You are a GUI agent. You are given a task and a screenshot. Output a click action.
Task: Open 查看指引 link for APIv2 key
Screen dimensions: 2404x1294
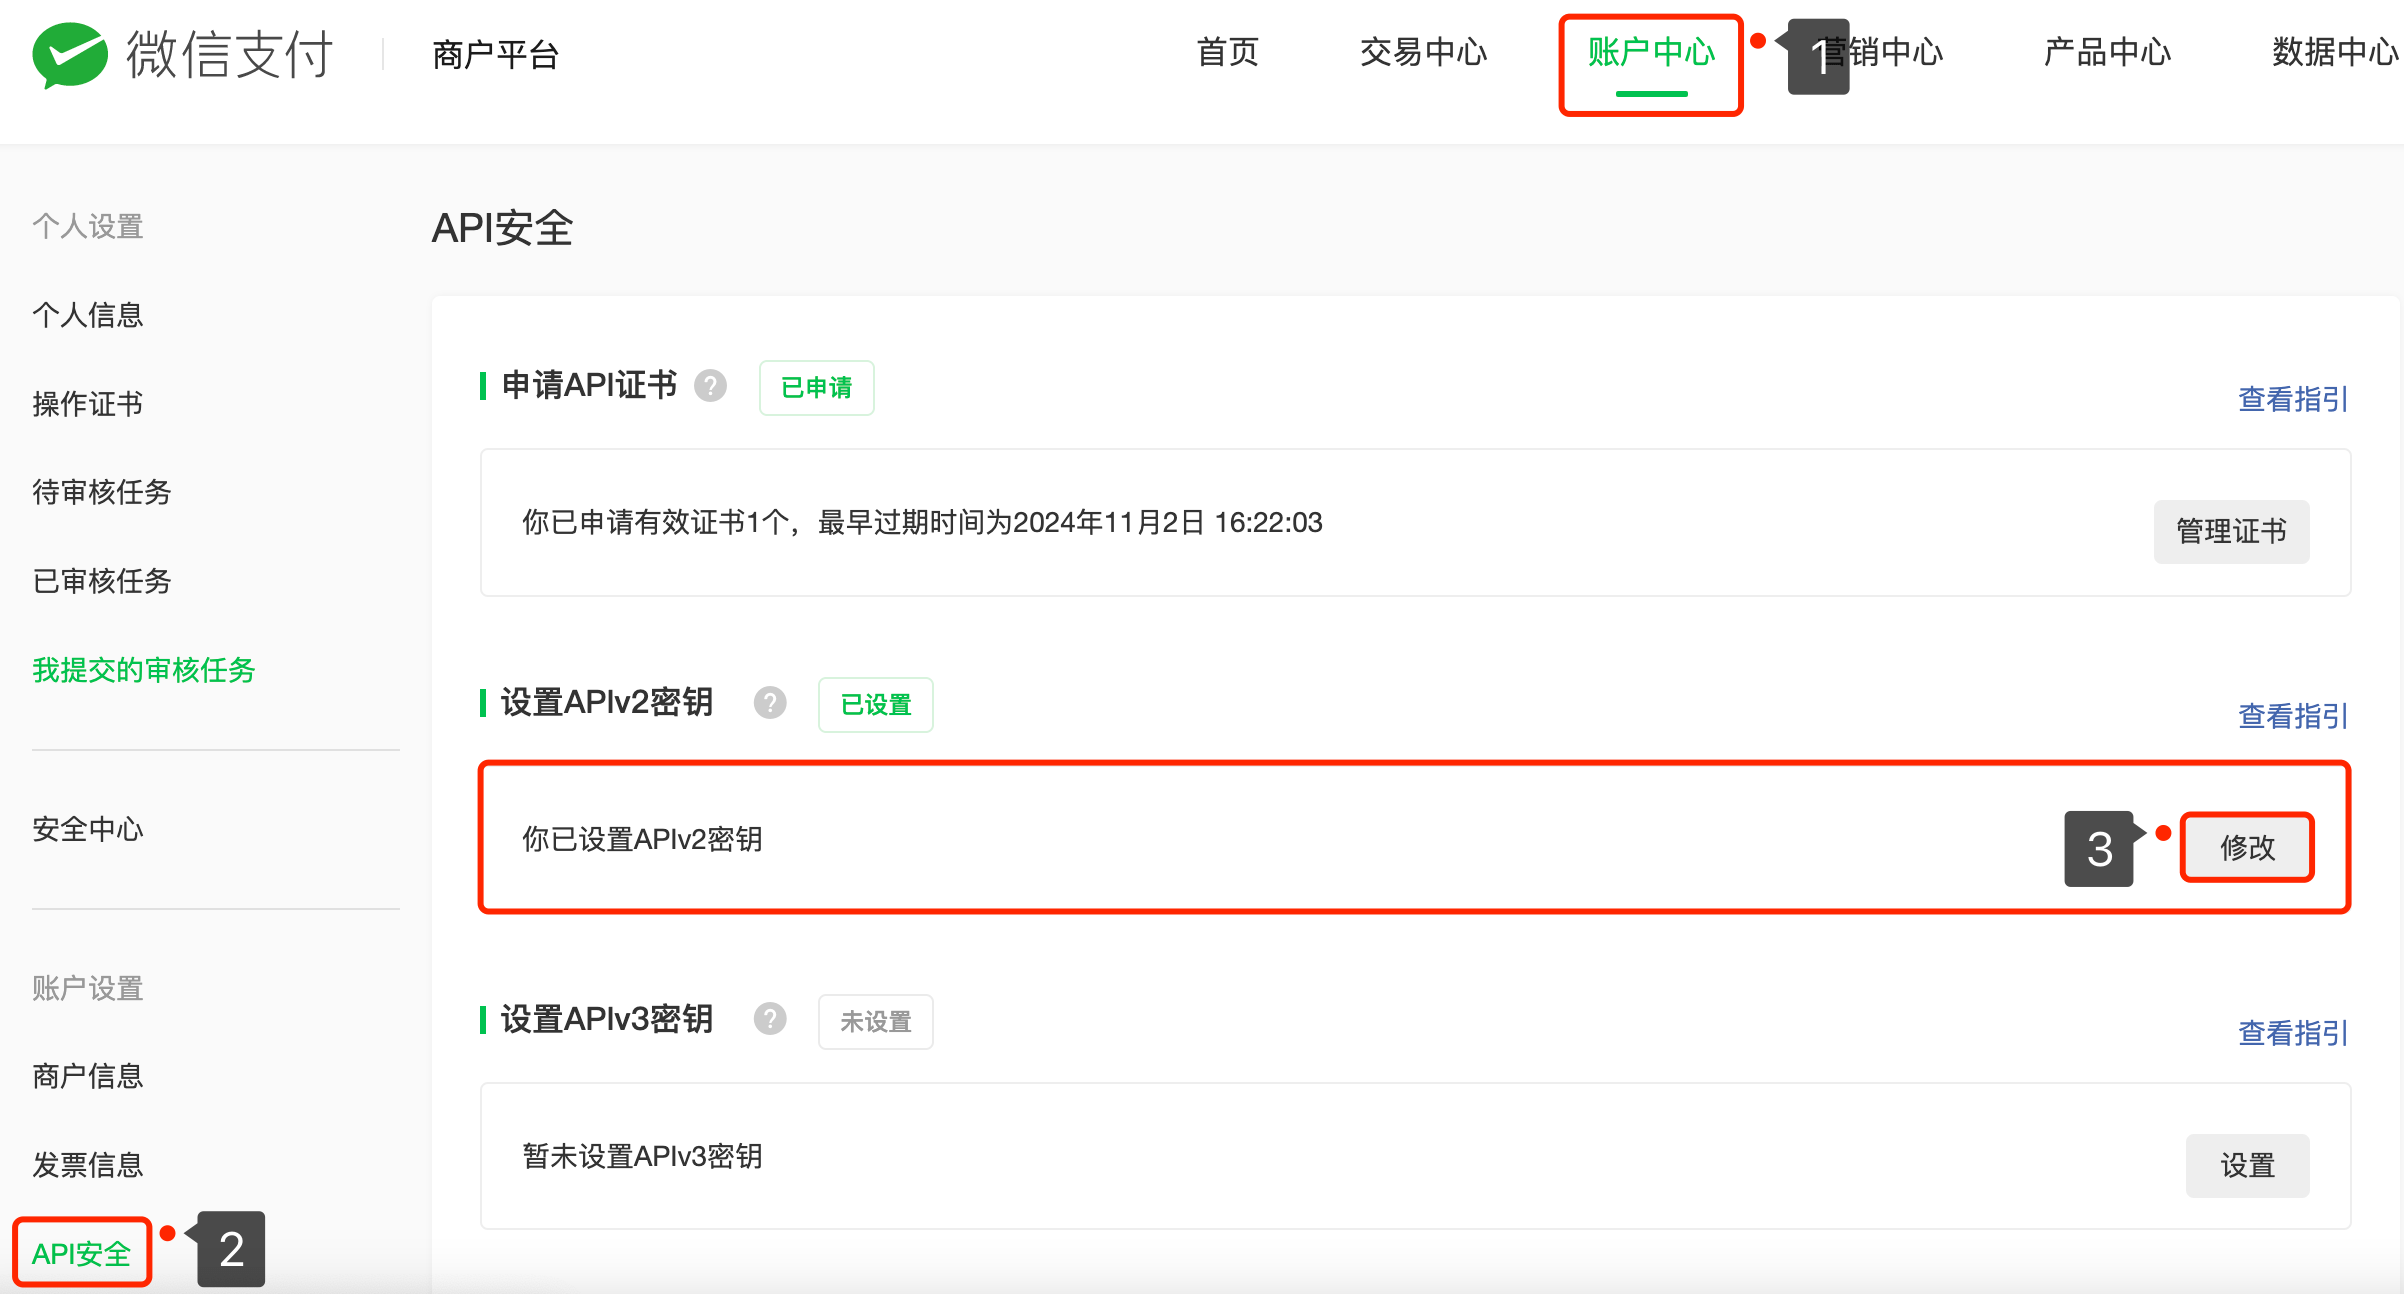click(2292, 716)
